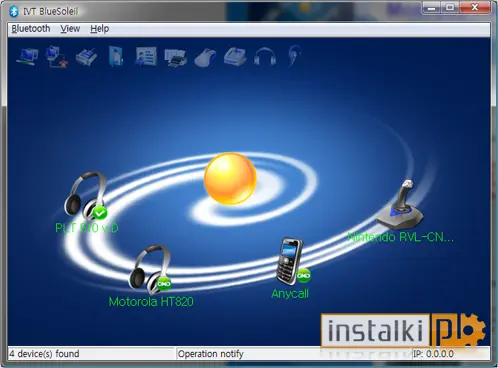The height and width of the screenshot is (368, 498).
Task: Select the Nintendo RVL-CN joystick device
Action: tap(400, 204)
